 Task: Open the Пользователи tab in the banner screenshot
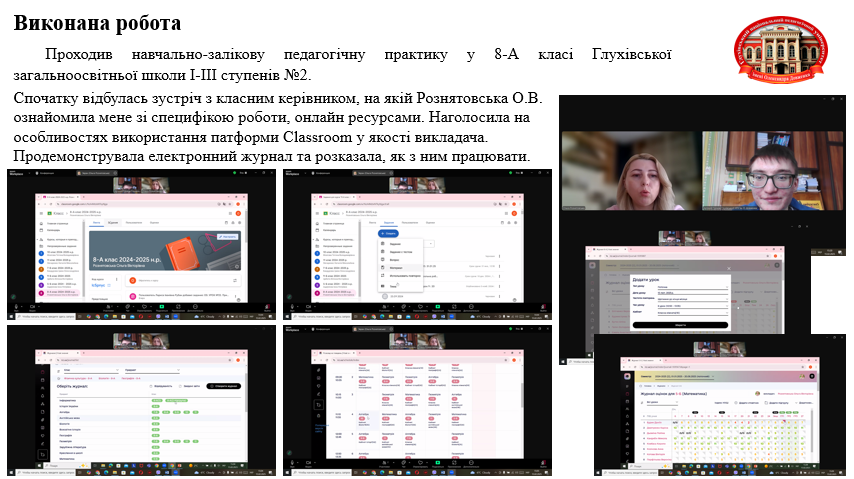tap(133, 223)
